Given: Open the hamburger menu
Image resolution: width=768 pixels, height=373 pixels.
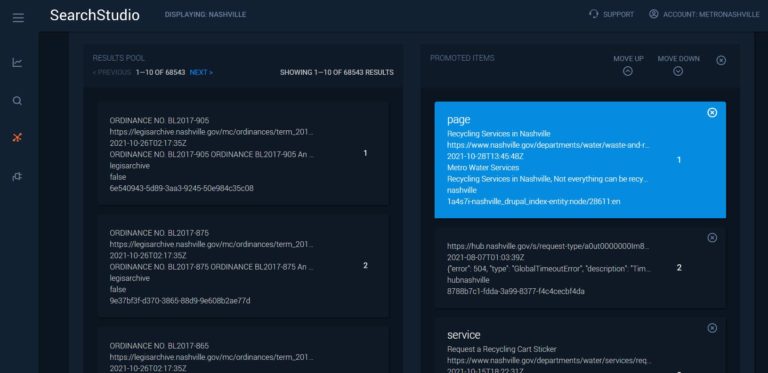Looking at the screenshot, I should click(18, 18).
